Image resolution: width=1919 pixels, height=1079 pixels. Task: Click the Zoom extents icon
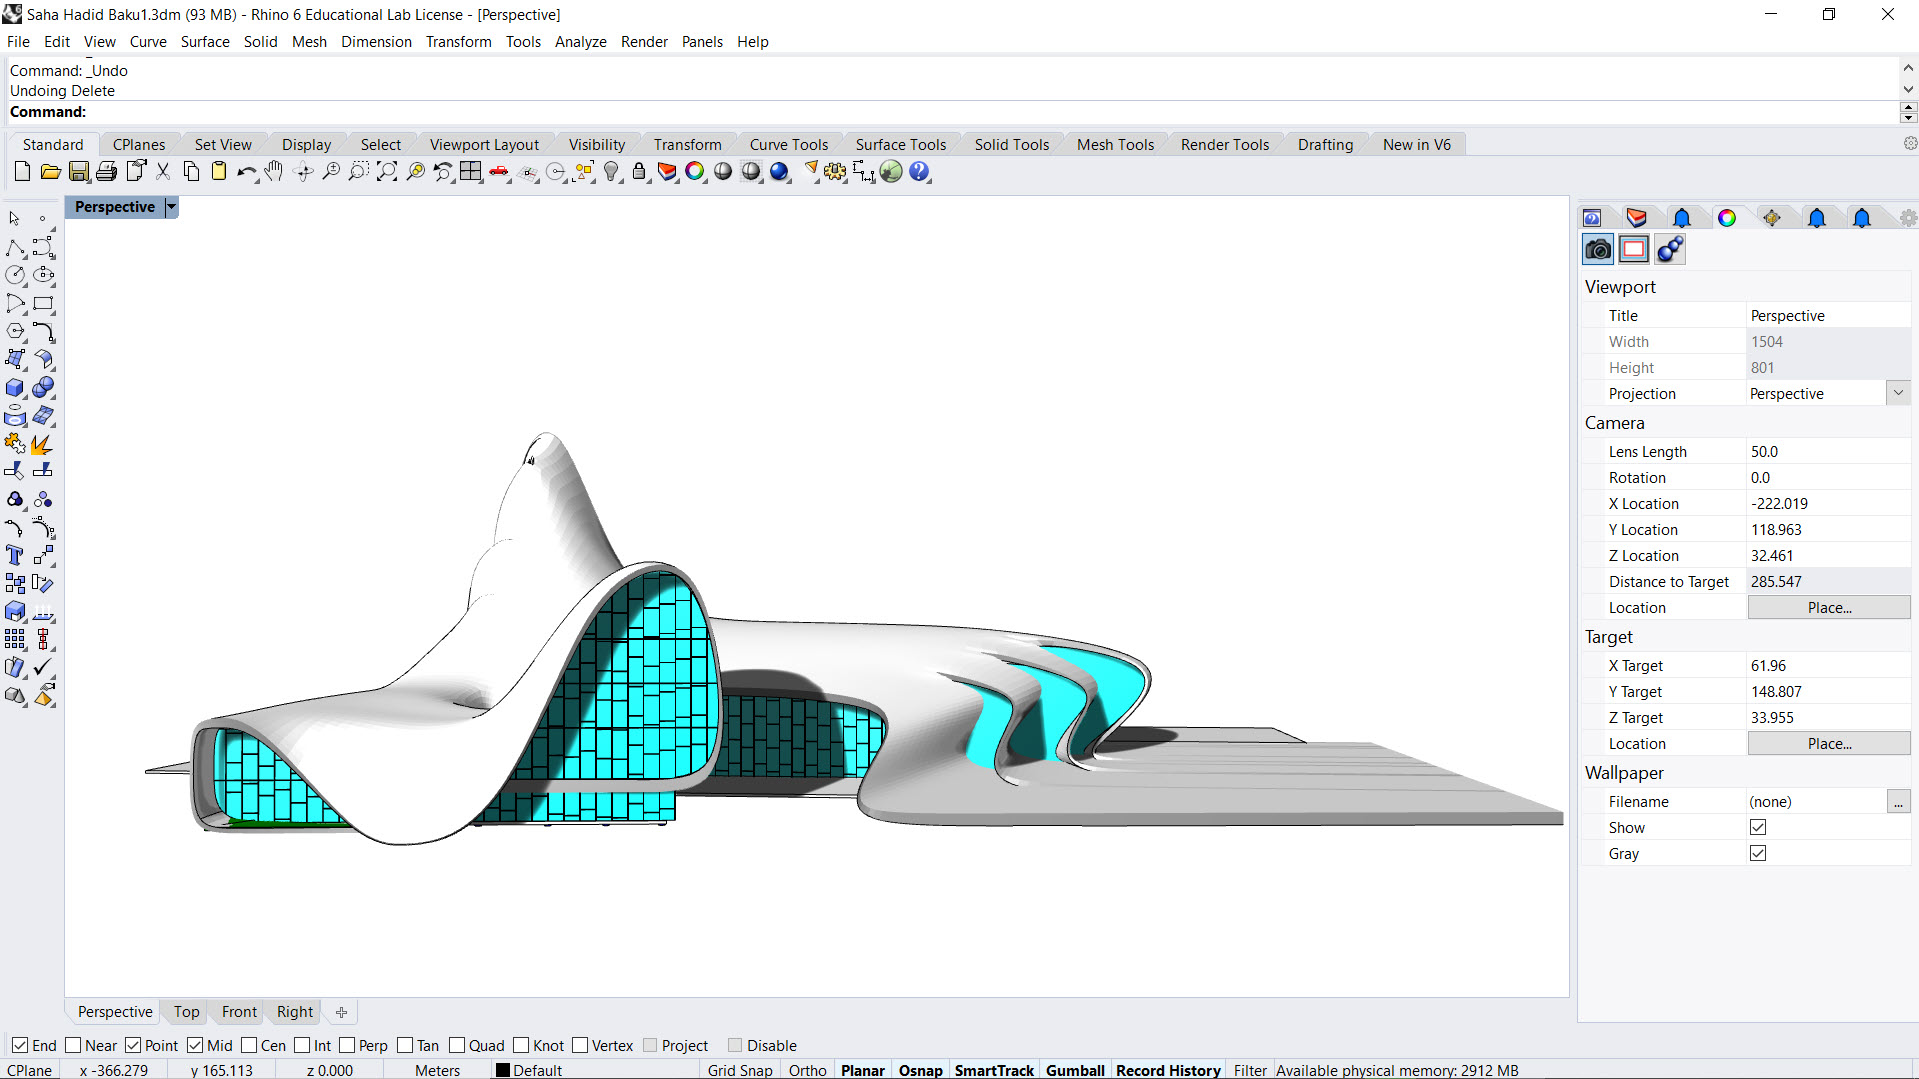tap(387, 172)
